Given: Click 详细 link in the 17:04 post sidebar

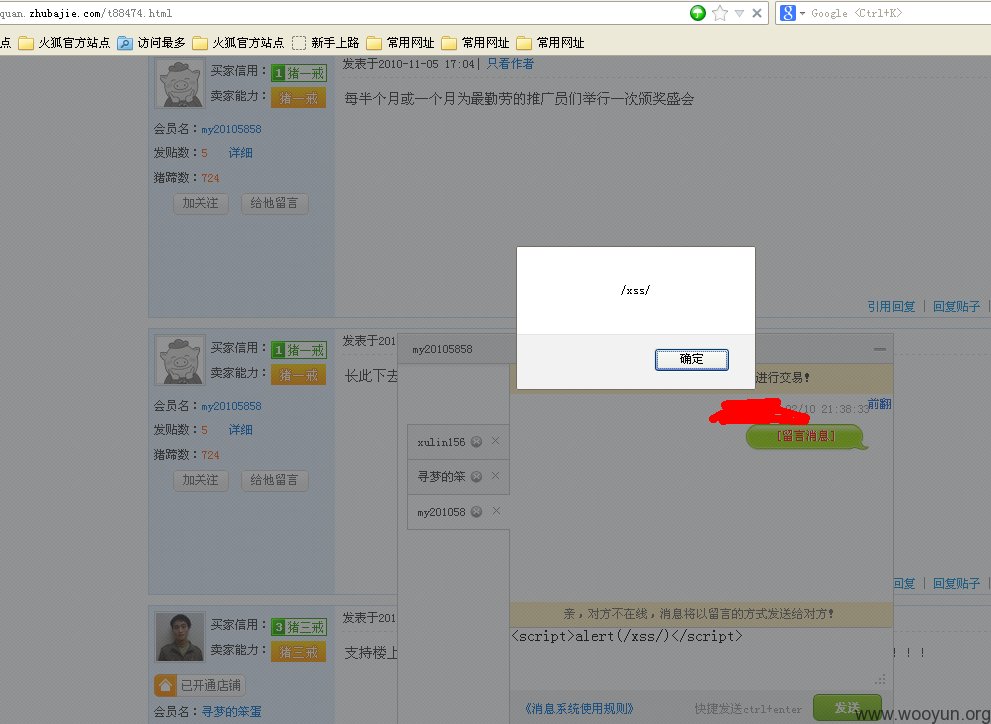Looking at the screenshot, I should (241, 153).
